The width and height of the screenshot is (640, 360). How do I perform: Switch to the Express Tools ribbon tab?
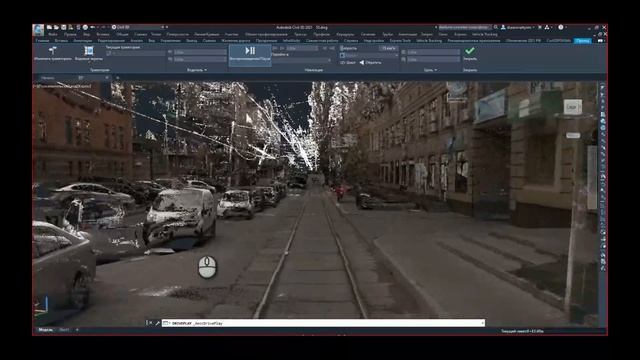(400, 40)
